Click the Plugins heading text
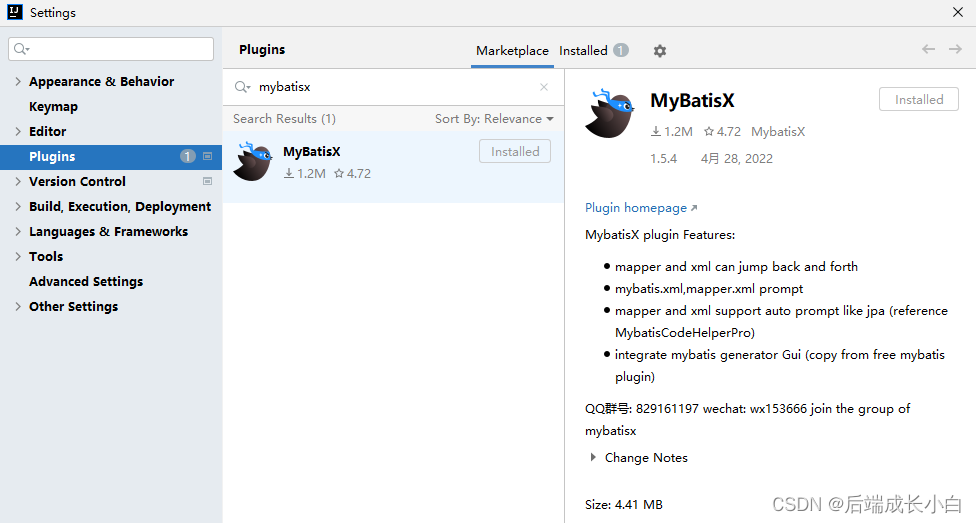Screen dimensions: 976x523 click(262, 50)
